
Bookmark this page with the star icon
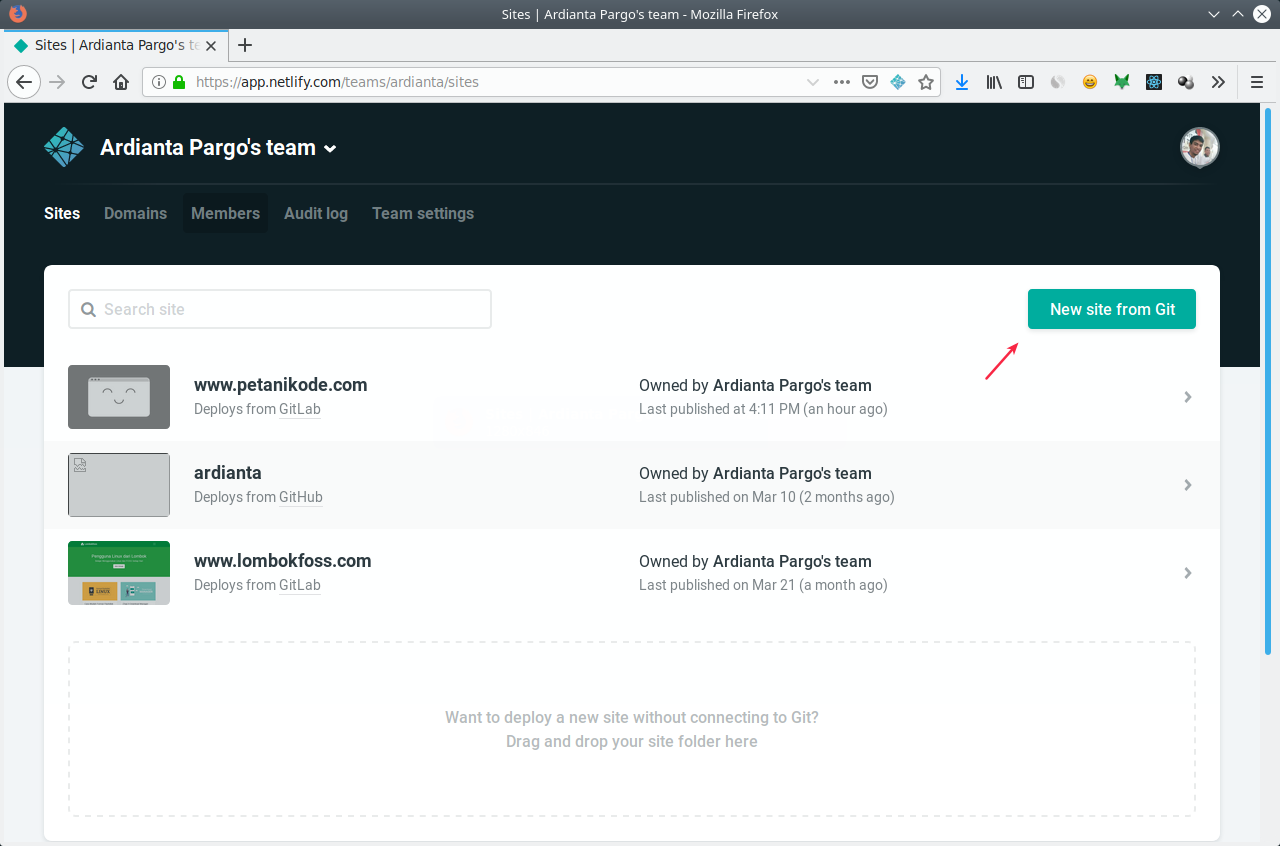click(x=926, y=82)
